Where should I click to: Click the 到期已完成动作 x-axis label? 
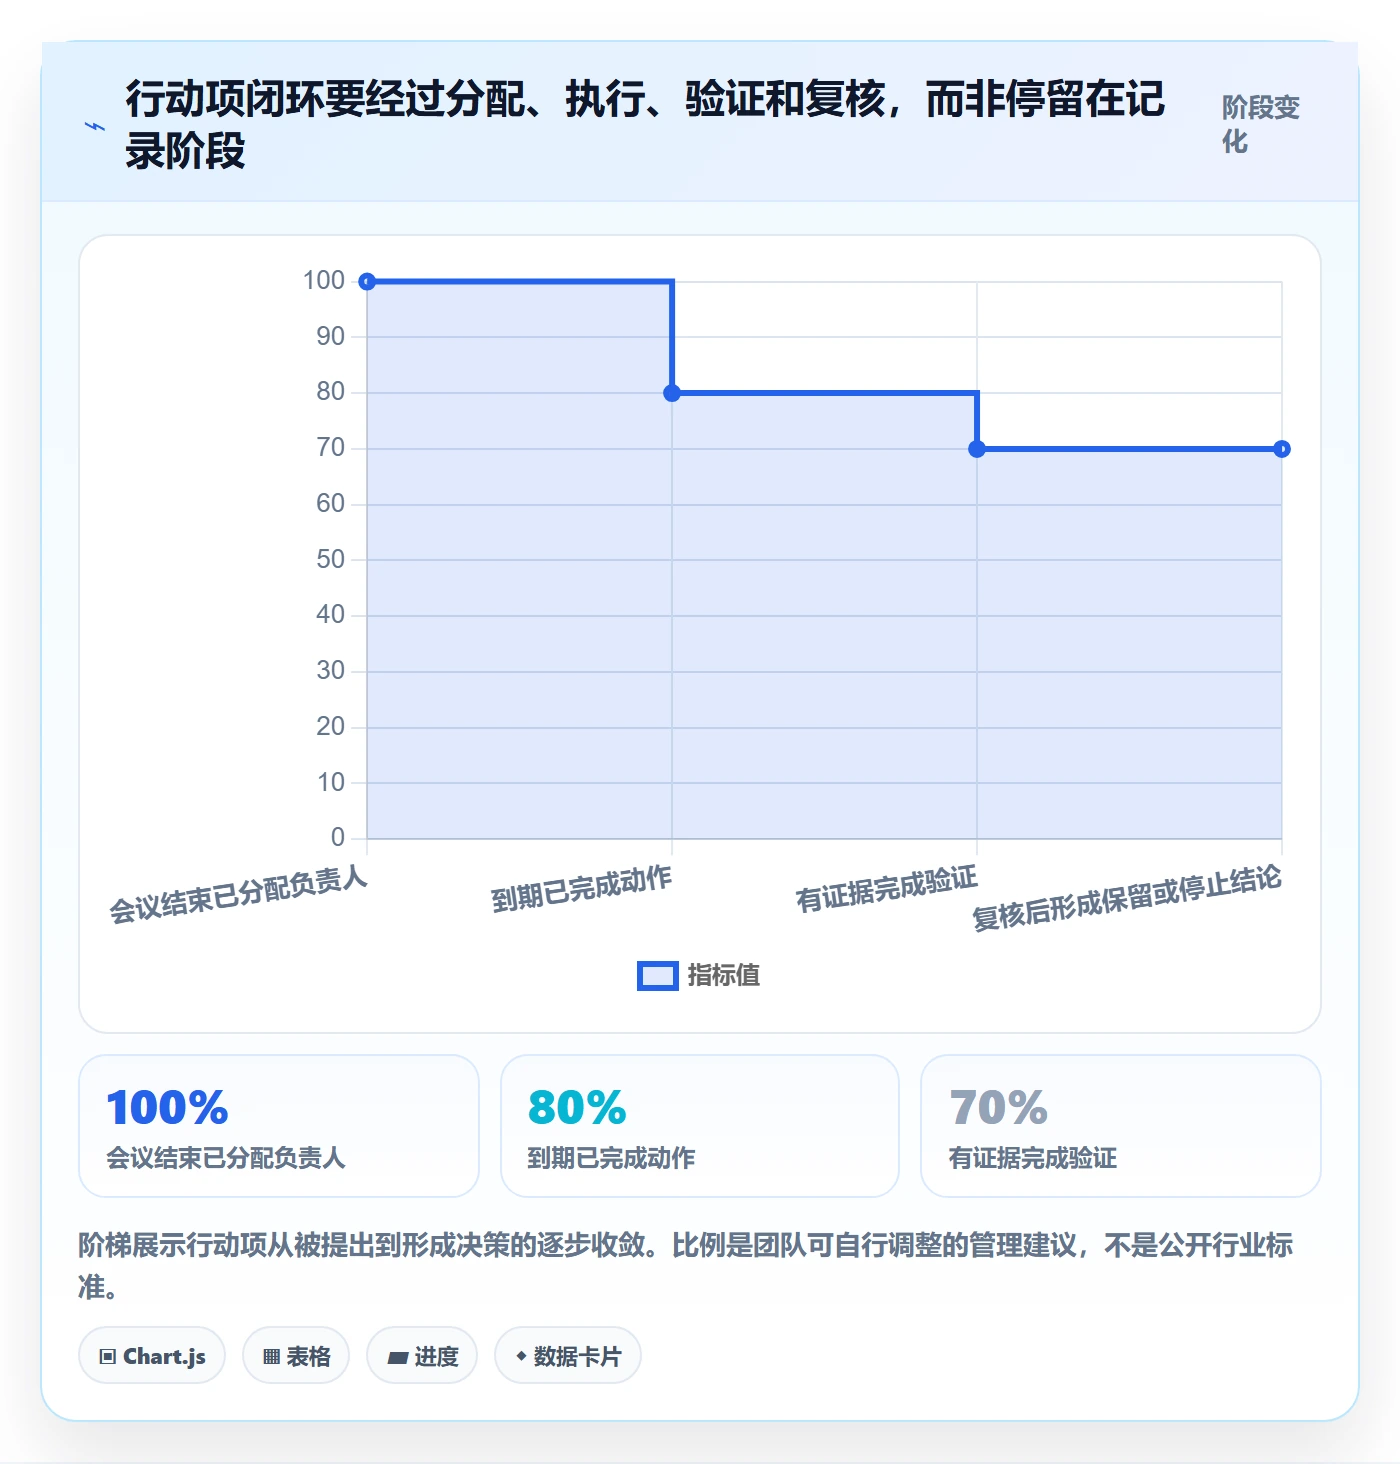pyautogui.click(x=581, y=889)
